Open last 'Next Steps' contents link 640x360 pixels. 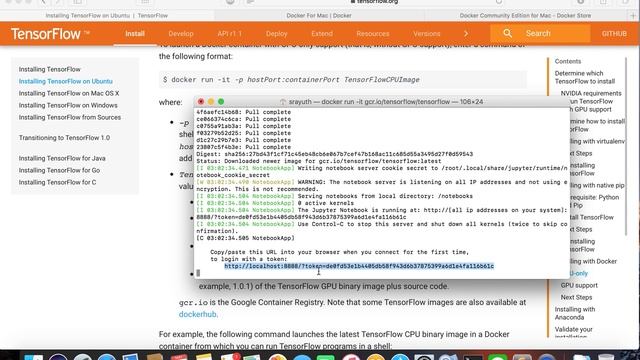[x=576, y=298]
